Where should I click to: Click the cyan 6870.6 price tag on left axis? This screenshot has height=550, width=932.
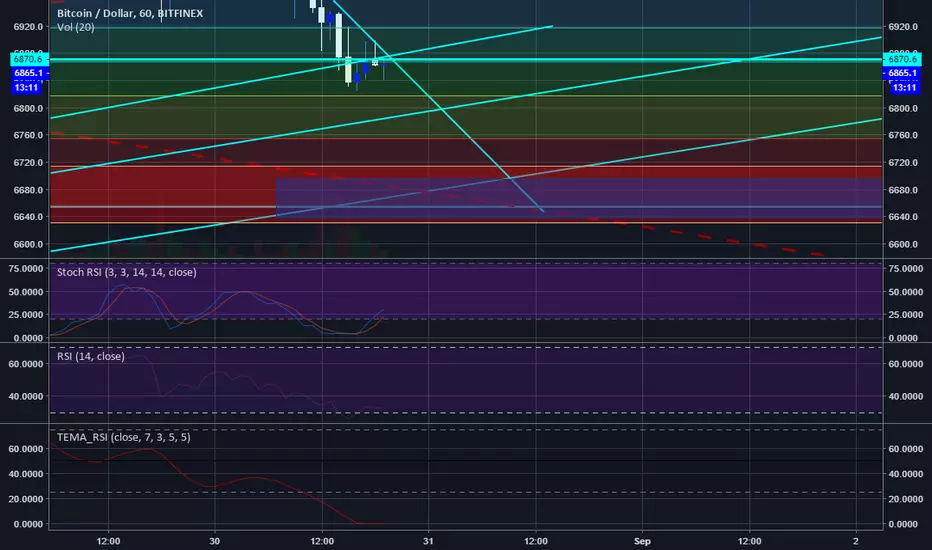tap(28, 59)
